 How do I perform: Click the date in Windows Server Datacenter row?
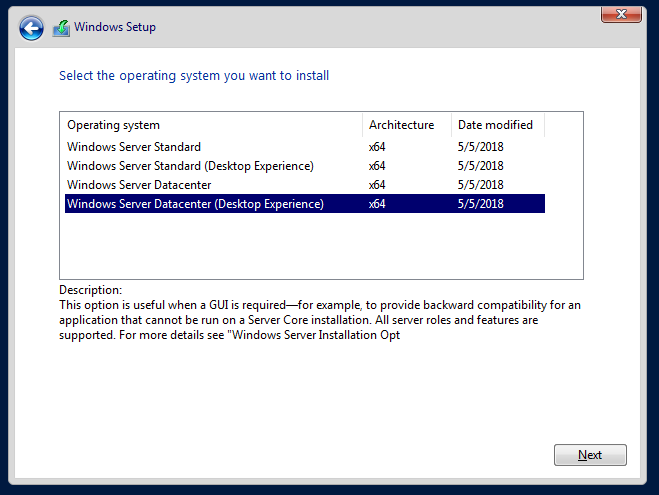pos(480,184)
